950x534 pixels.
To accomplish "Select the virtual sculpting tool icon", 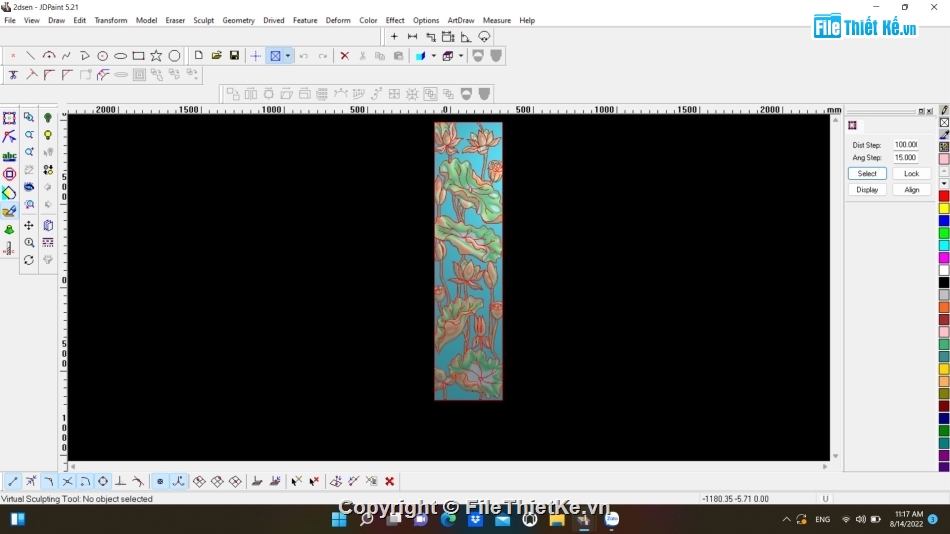I will (9, 212).
